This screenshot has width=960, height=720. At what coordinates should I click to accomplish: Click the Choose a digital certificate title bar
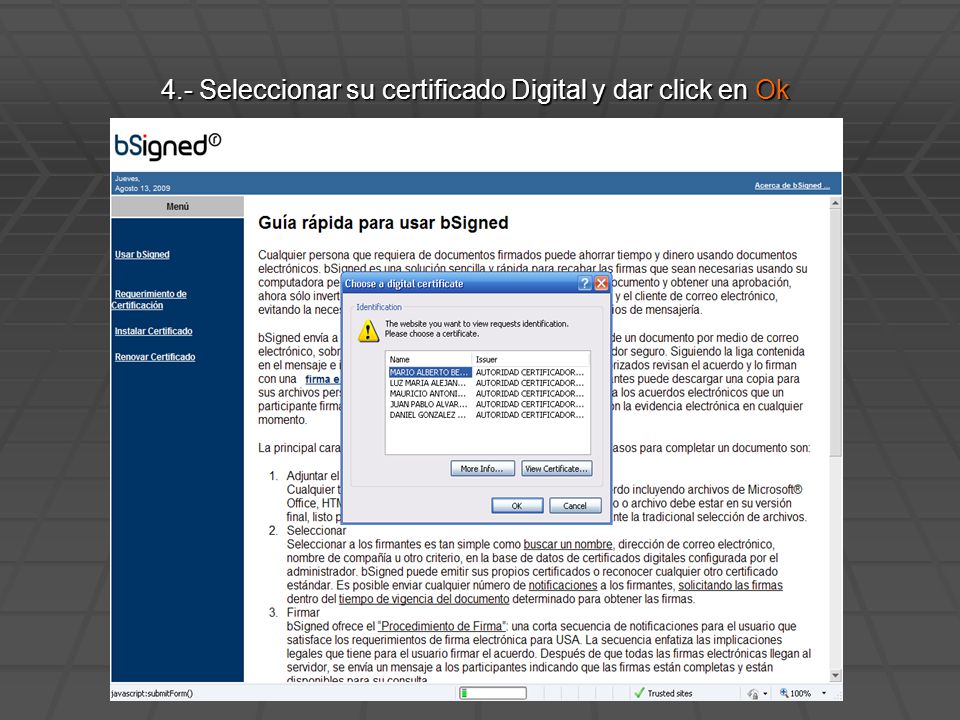coord(459,283)
